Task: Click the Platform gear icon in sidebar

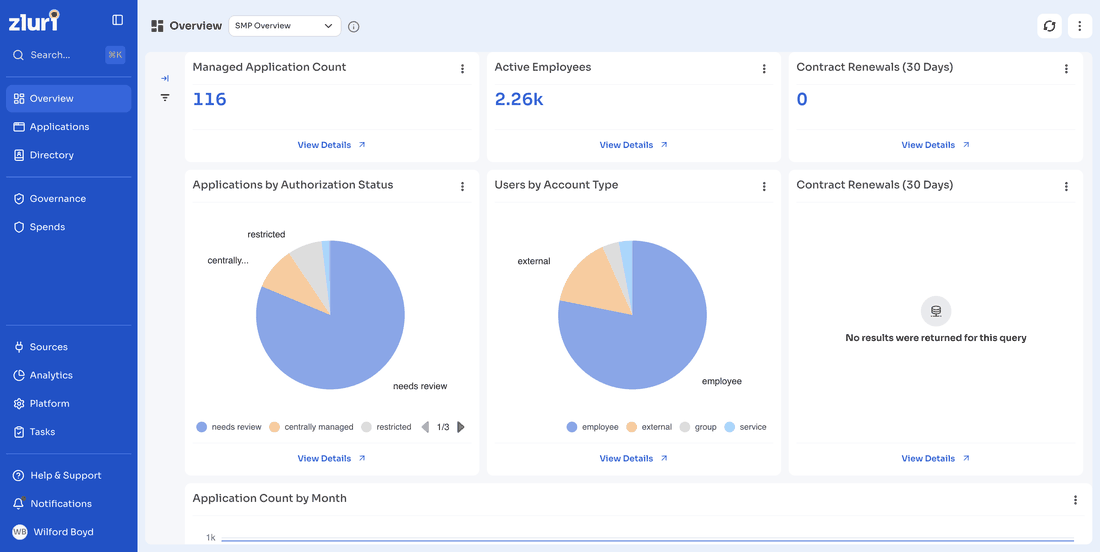Action: pos(19,404)
